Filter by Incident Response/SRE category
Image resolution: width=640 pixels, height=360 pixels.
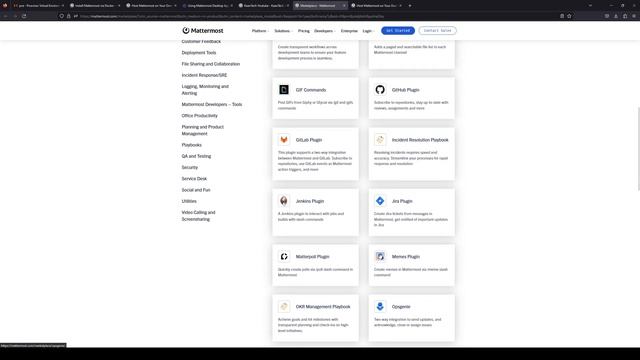pos(204,75)
